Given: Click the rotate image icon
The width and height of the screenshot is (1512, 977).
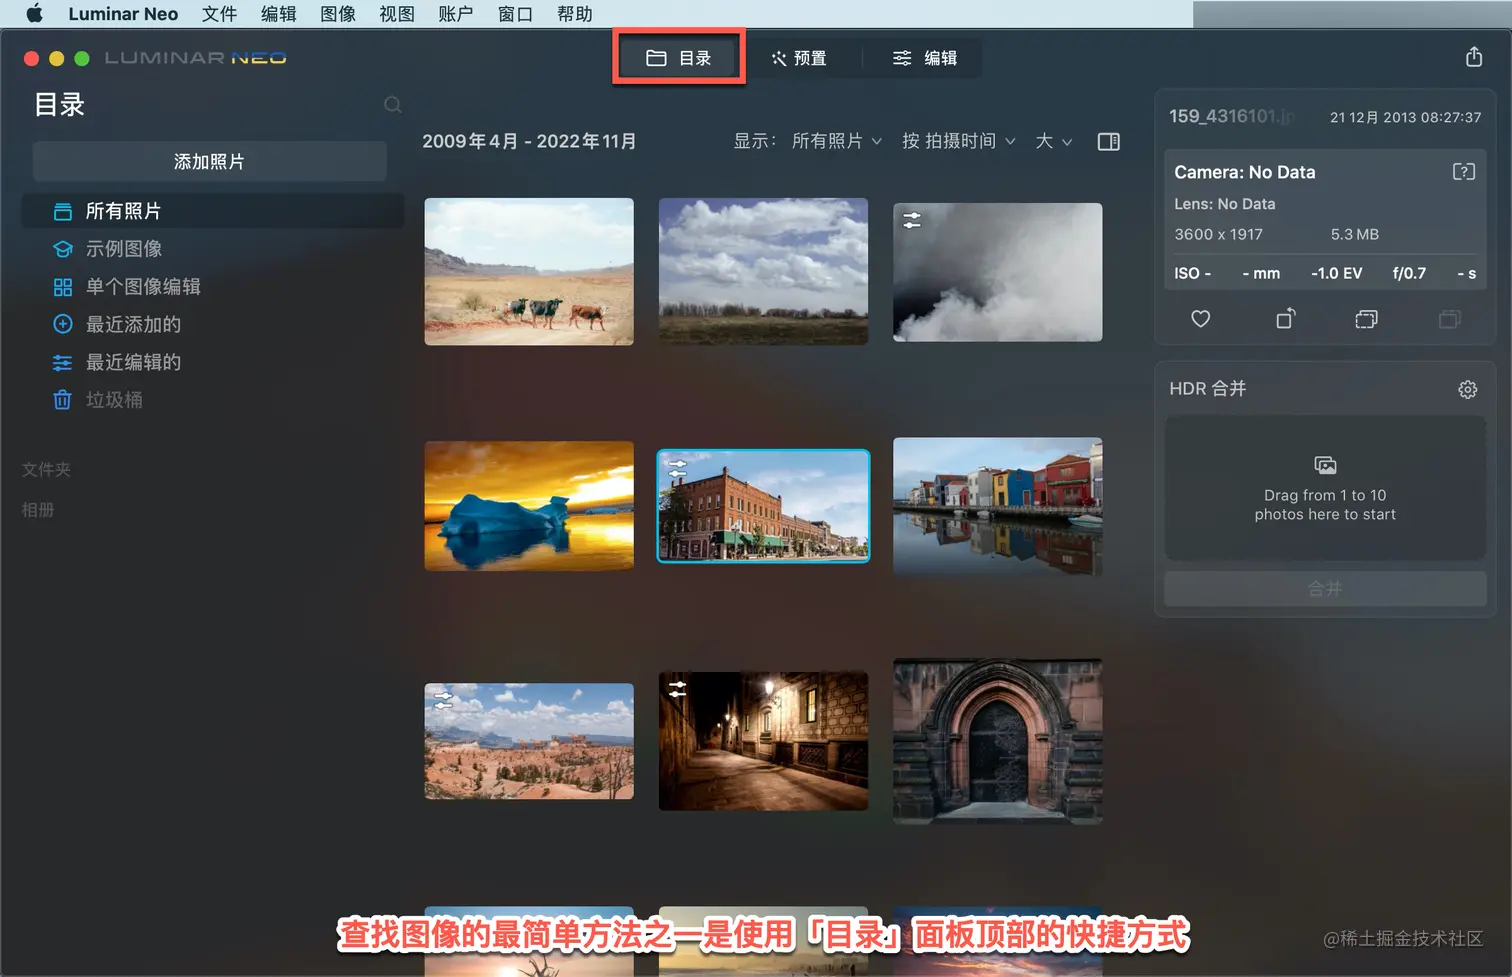Looking at the screenshot, I should click(x=1286, y=318).
